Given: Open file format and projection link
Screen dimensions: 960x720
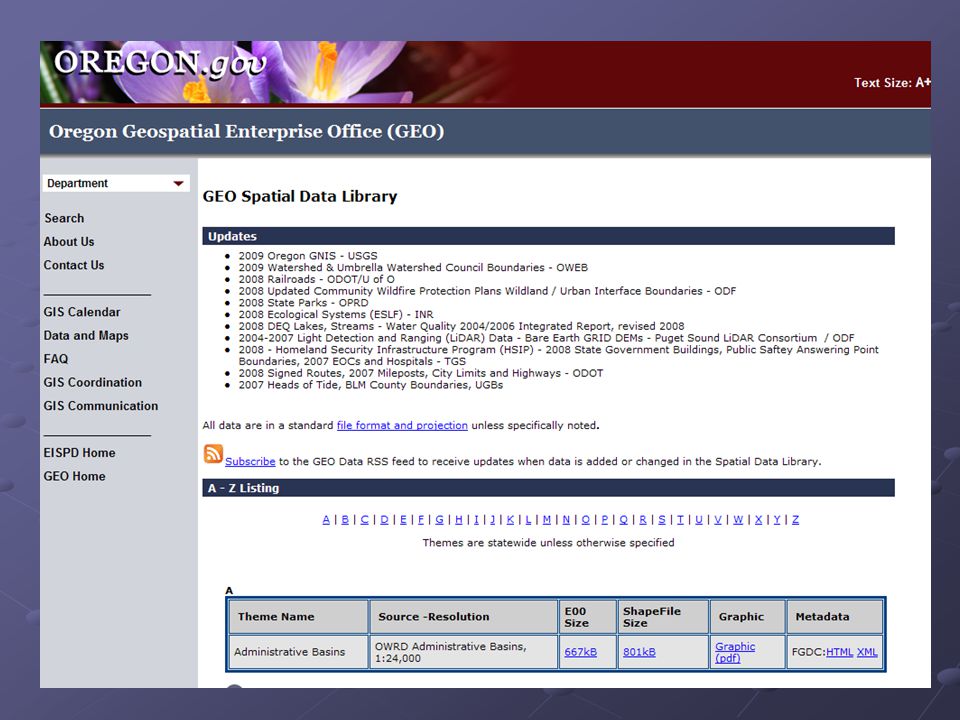Looking at the screenshot, I should tap(402, 425).
